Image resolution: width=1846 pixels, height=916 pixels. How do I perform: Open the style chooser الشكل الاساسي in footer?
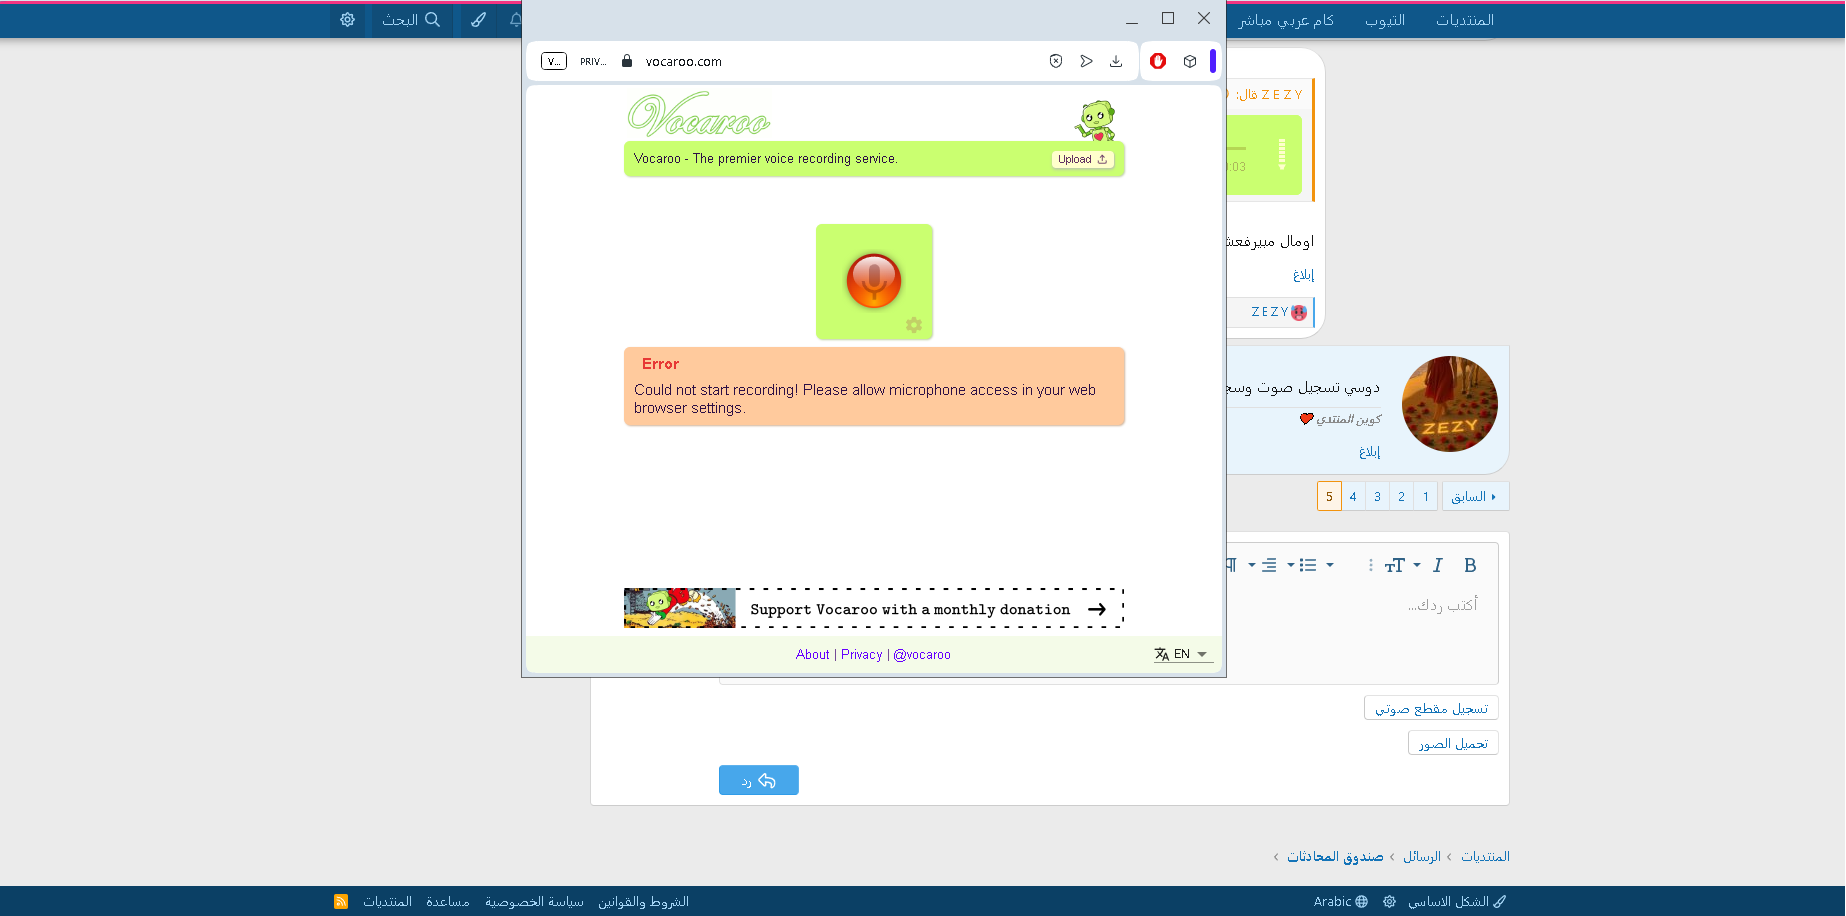tap(1457, 901)
